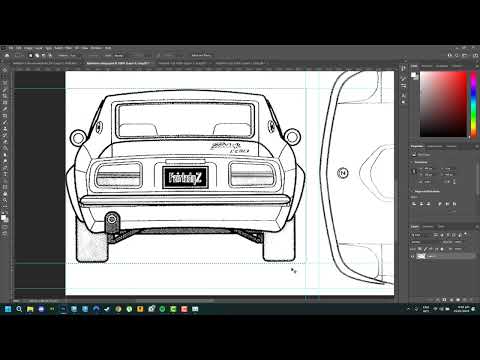The width and height of the screenshot is (480, 360).
Task: Open File Explorer from the taskbar
Action: coord(30,309)
